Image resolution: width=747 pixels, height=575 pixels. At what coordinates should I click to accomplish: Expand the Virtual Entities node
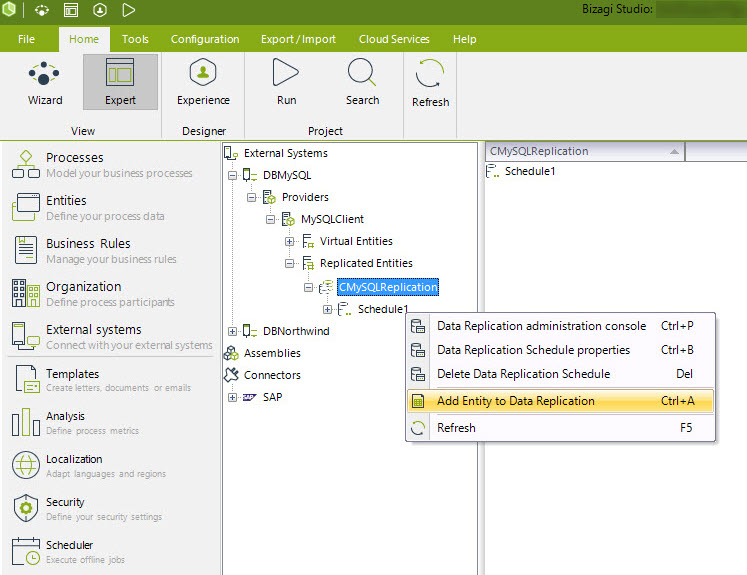click(289, 242)
